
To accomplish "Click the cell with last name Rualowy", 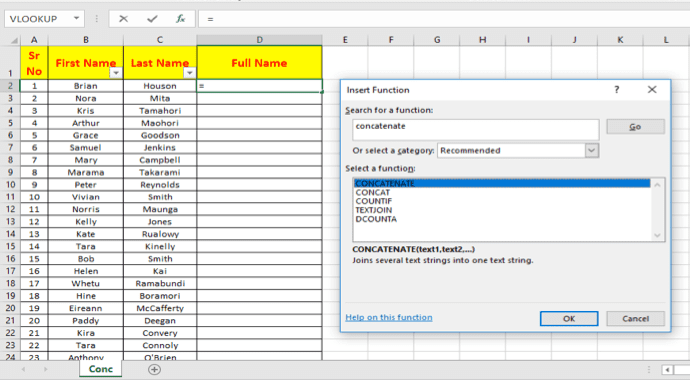I will [x=160, y=234].
